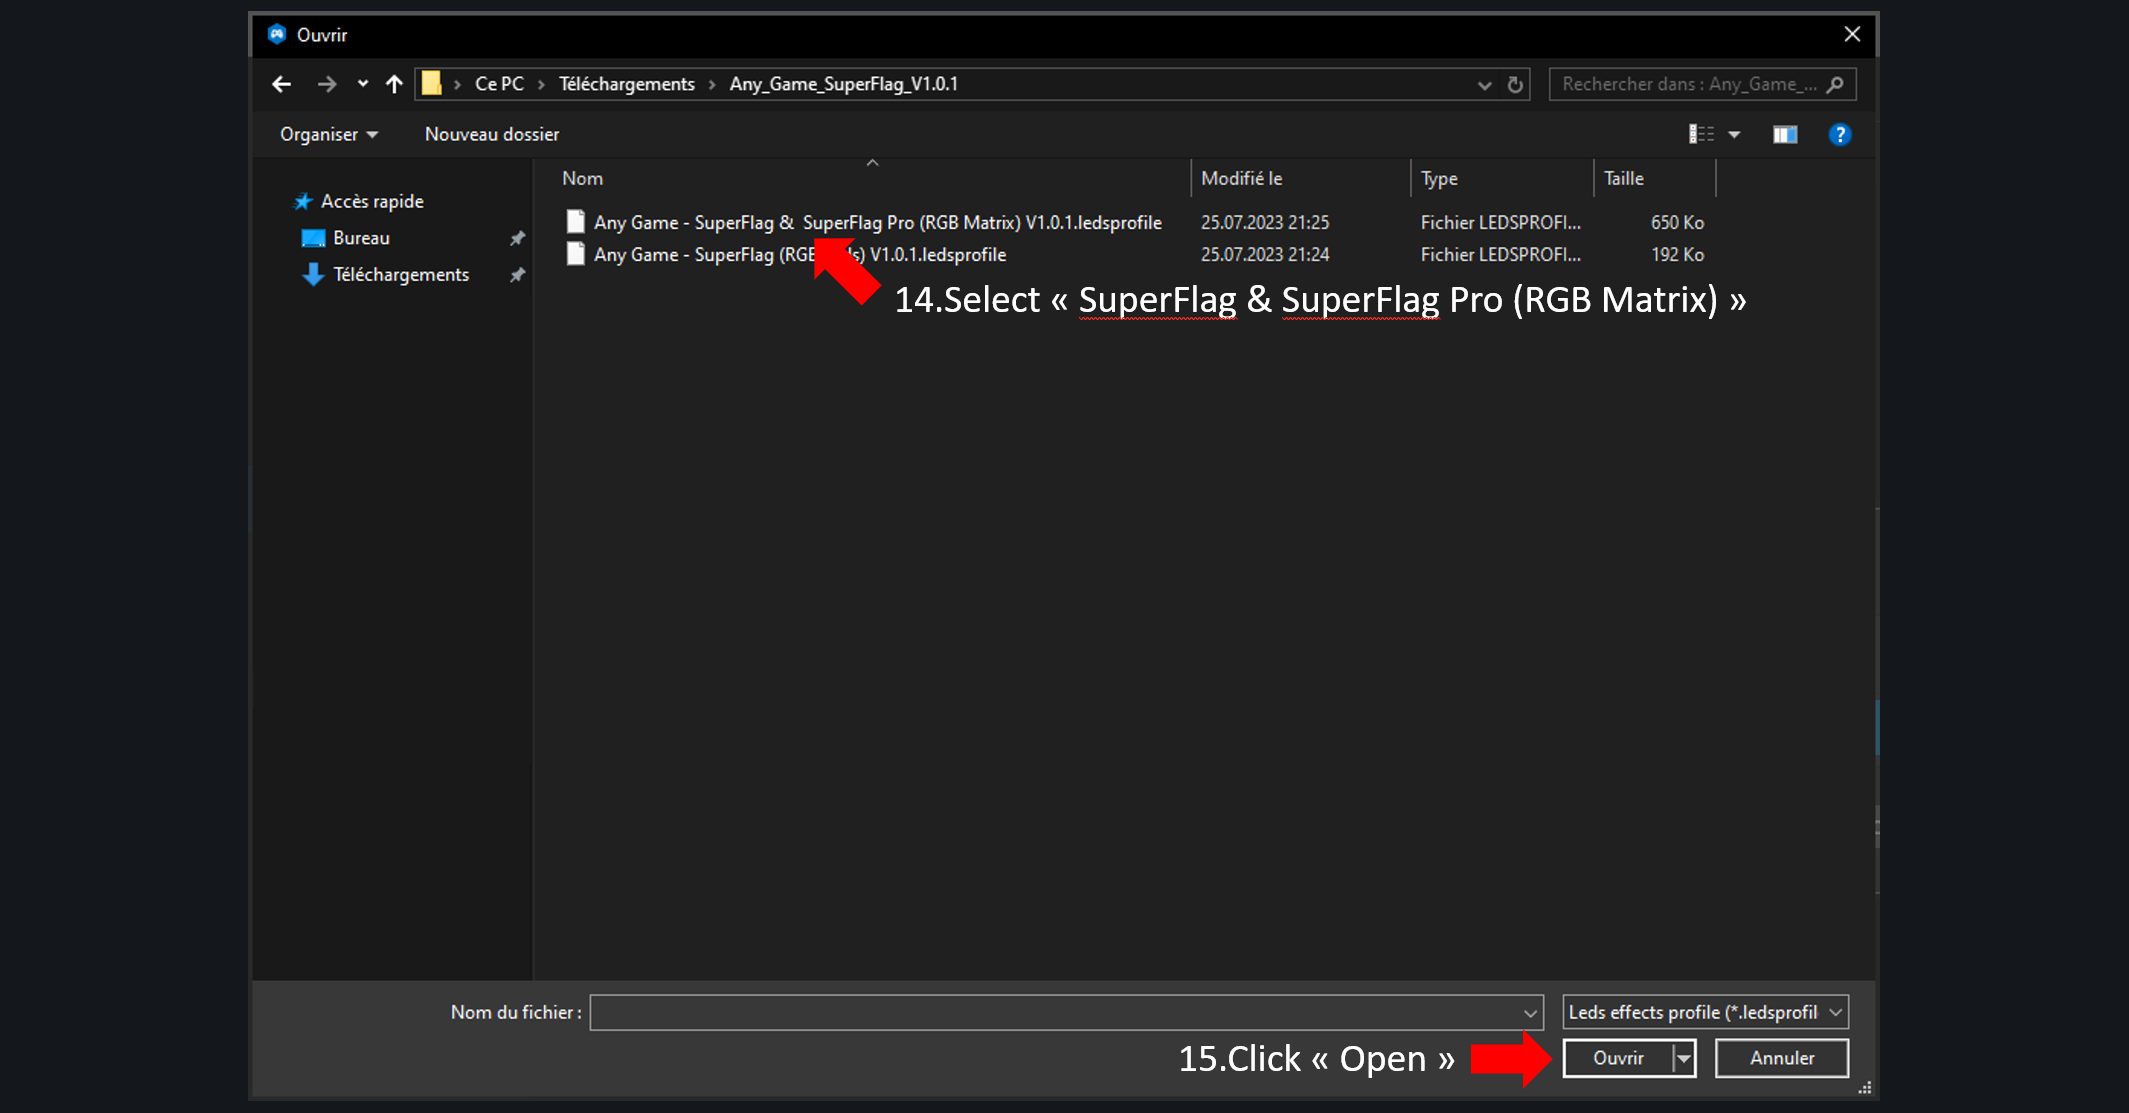
Task: Click the Ouvrir button
Action: [1618, 1058]
